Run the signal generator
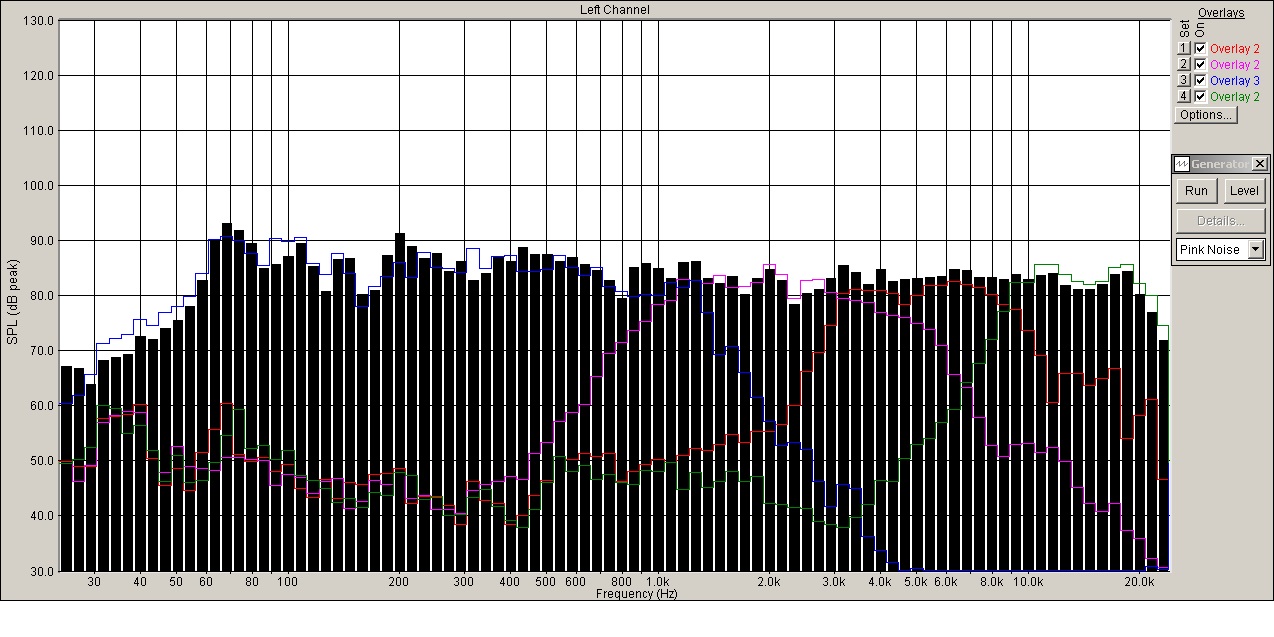 pyautogui.click(x=1196, y=191)
